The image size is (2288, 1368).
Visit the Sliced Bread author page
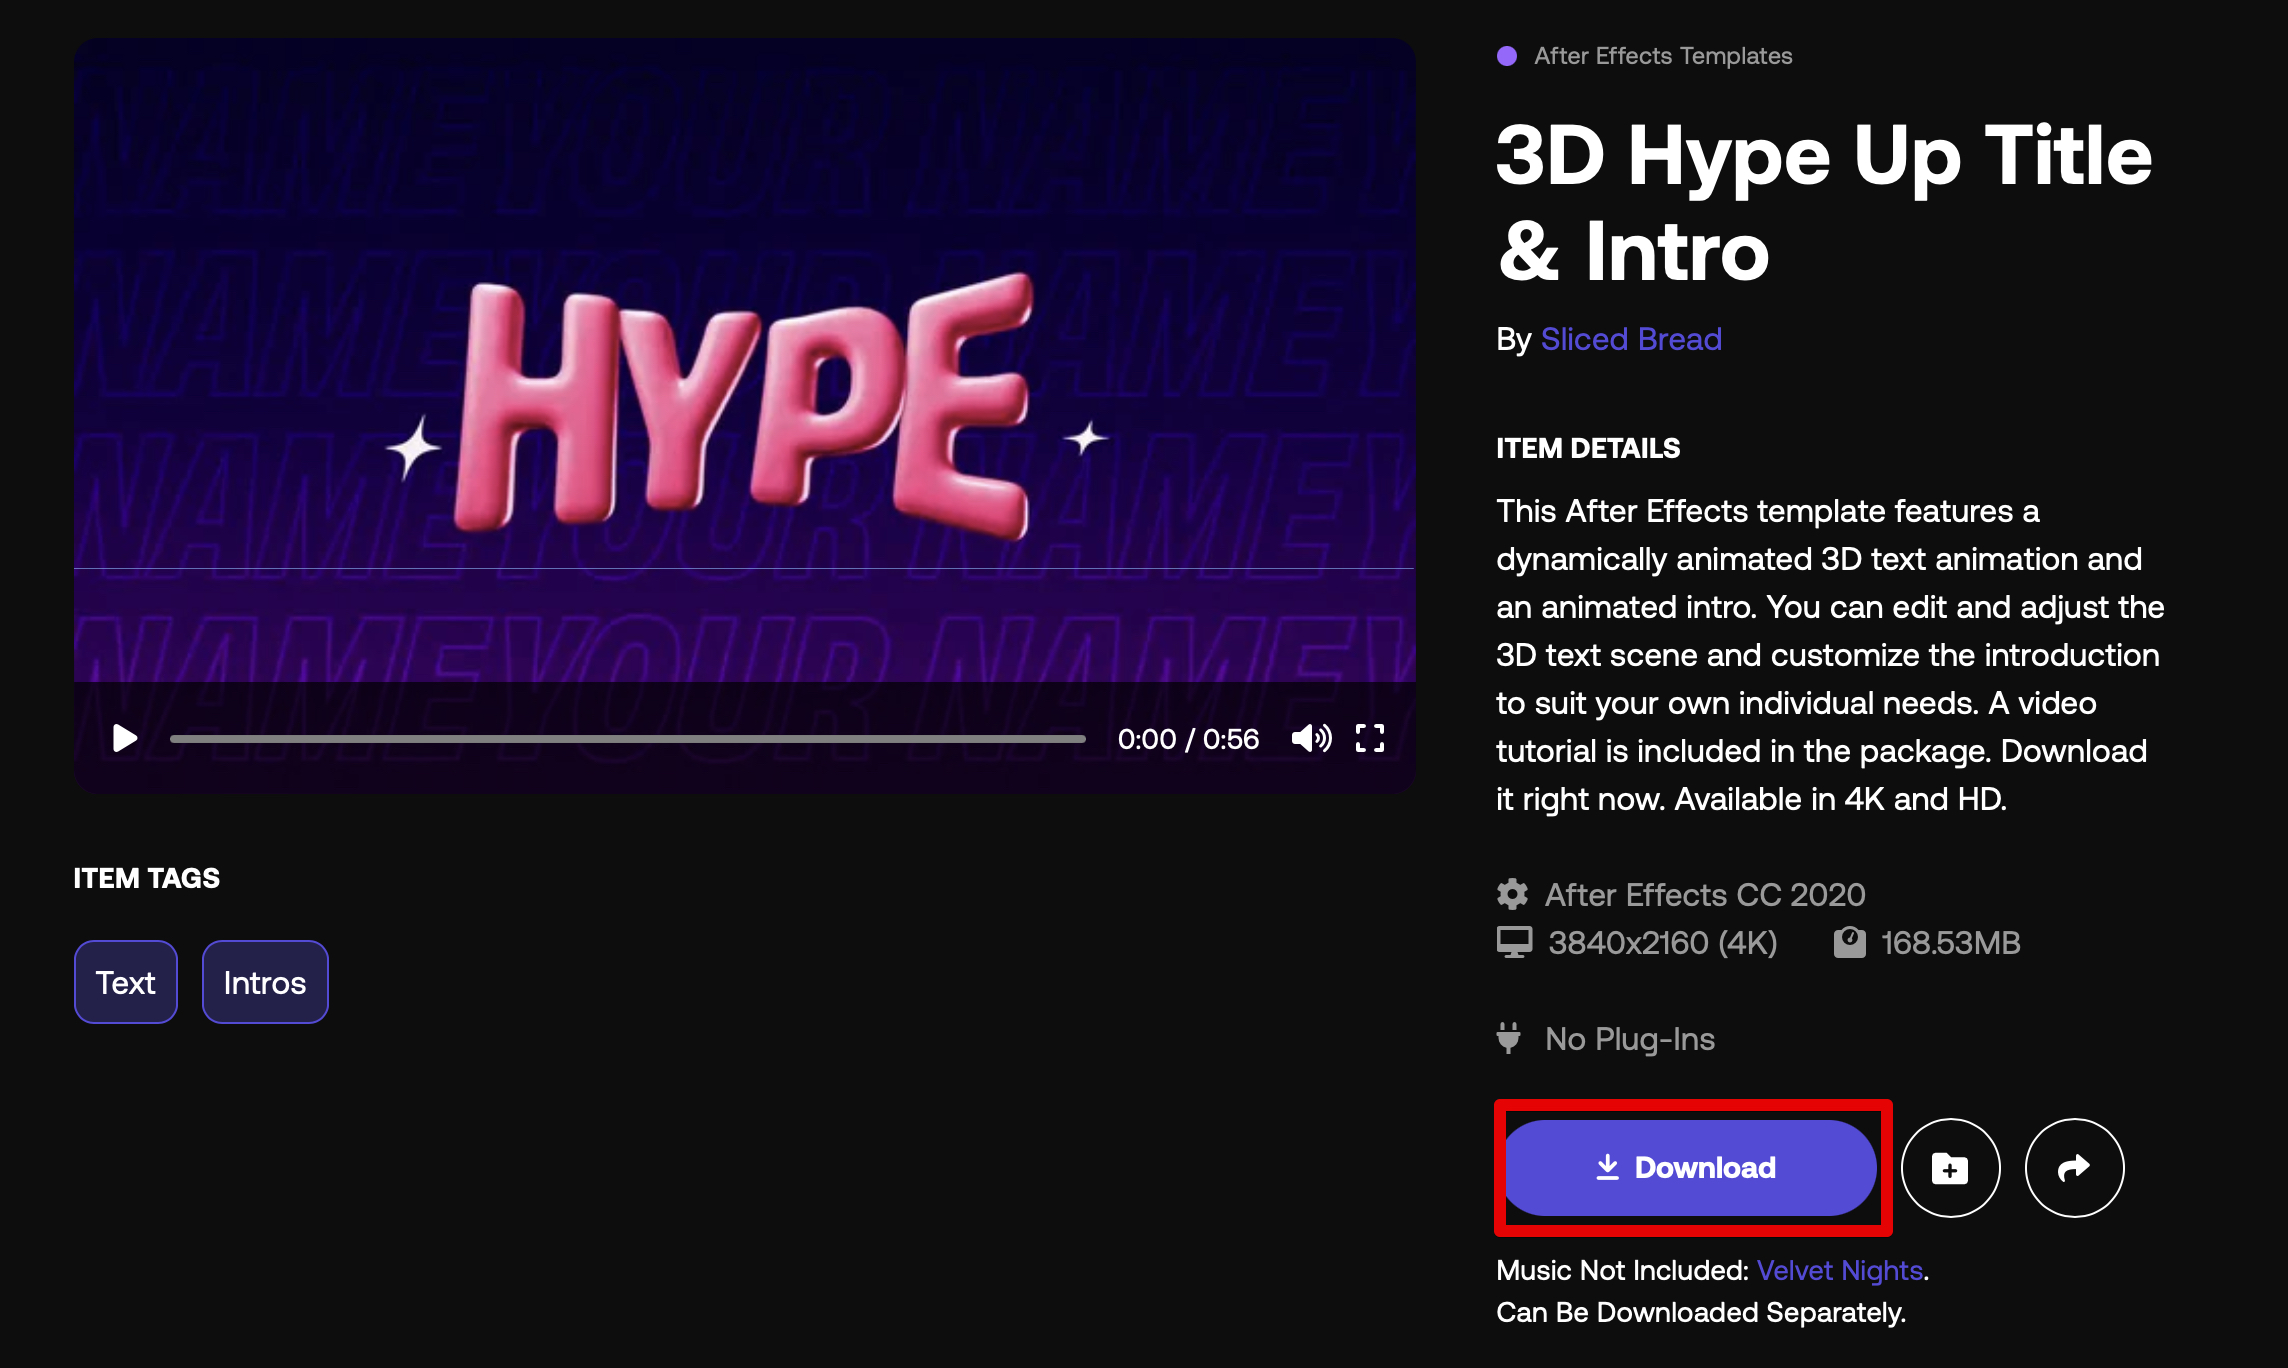[x=1631, y=339]
